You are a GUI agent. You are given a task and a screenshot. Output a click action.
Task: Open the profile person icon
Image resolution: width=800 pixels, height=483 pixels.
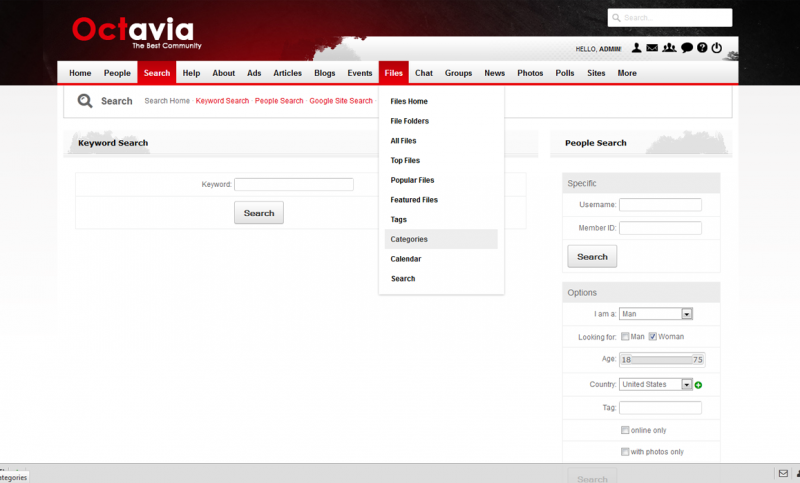(636, 48)
